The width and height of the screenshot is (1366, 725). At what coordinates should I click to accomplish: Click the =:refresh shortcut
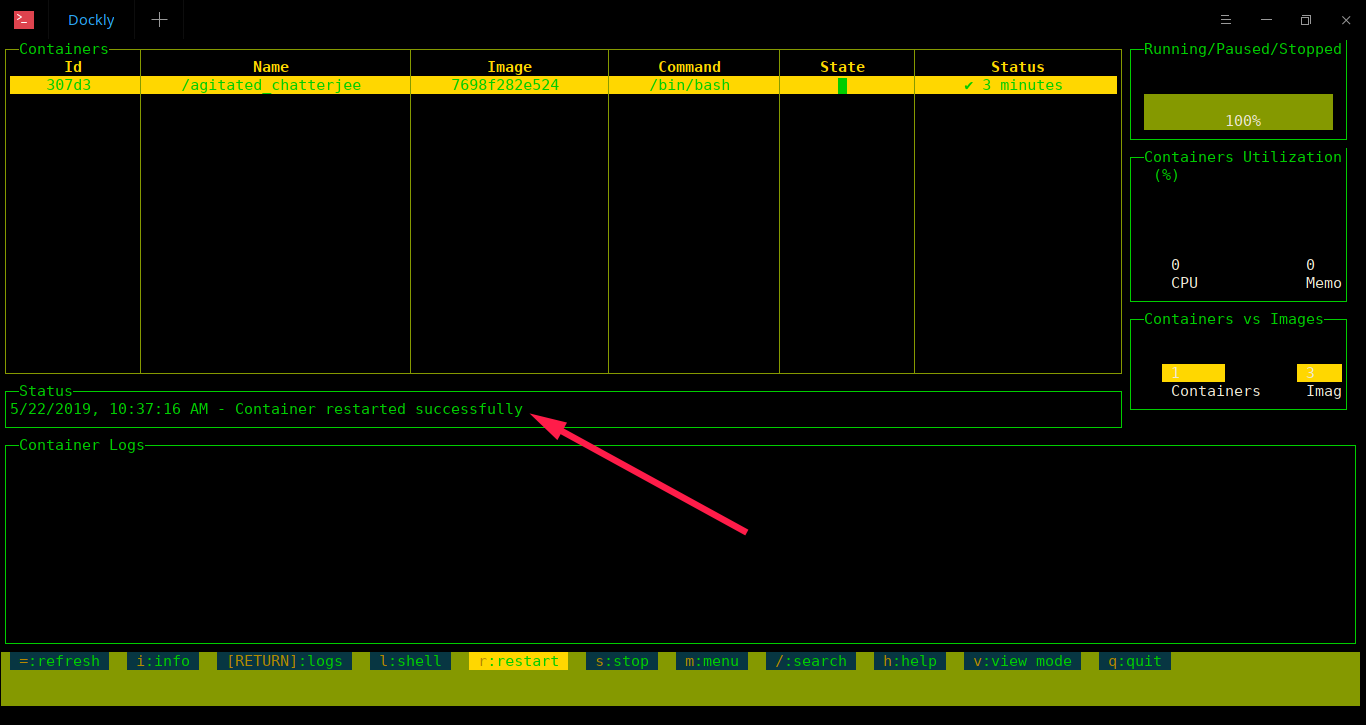(x=60, y=661)
